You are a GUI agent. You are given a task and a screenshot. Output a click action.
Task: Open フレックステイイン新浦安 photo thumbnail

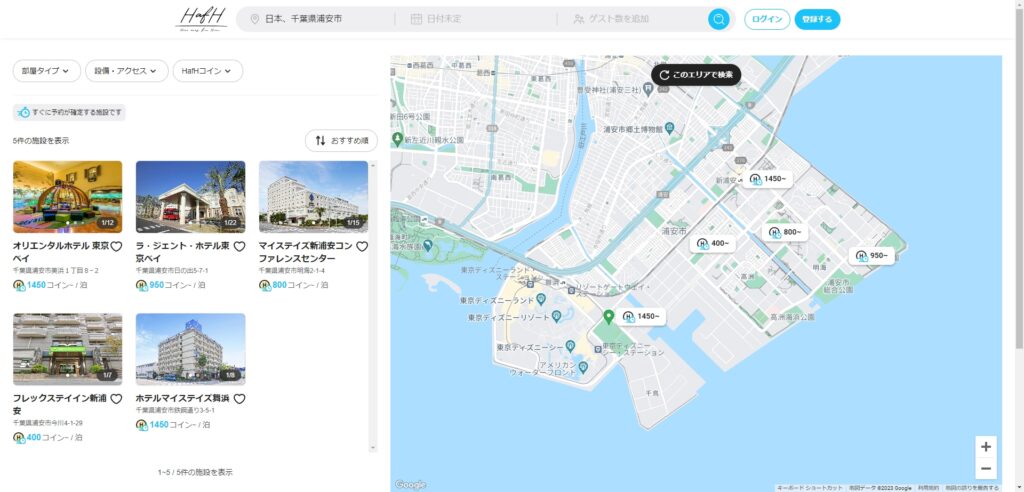coord(67,349)
